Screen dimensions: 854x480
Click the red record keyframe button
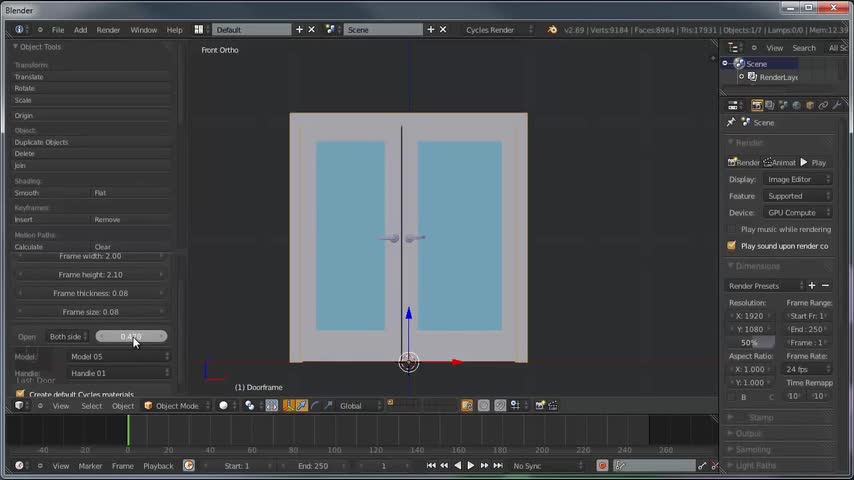pyautogui.click(x=602, y=466)
